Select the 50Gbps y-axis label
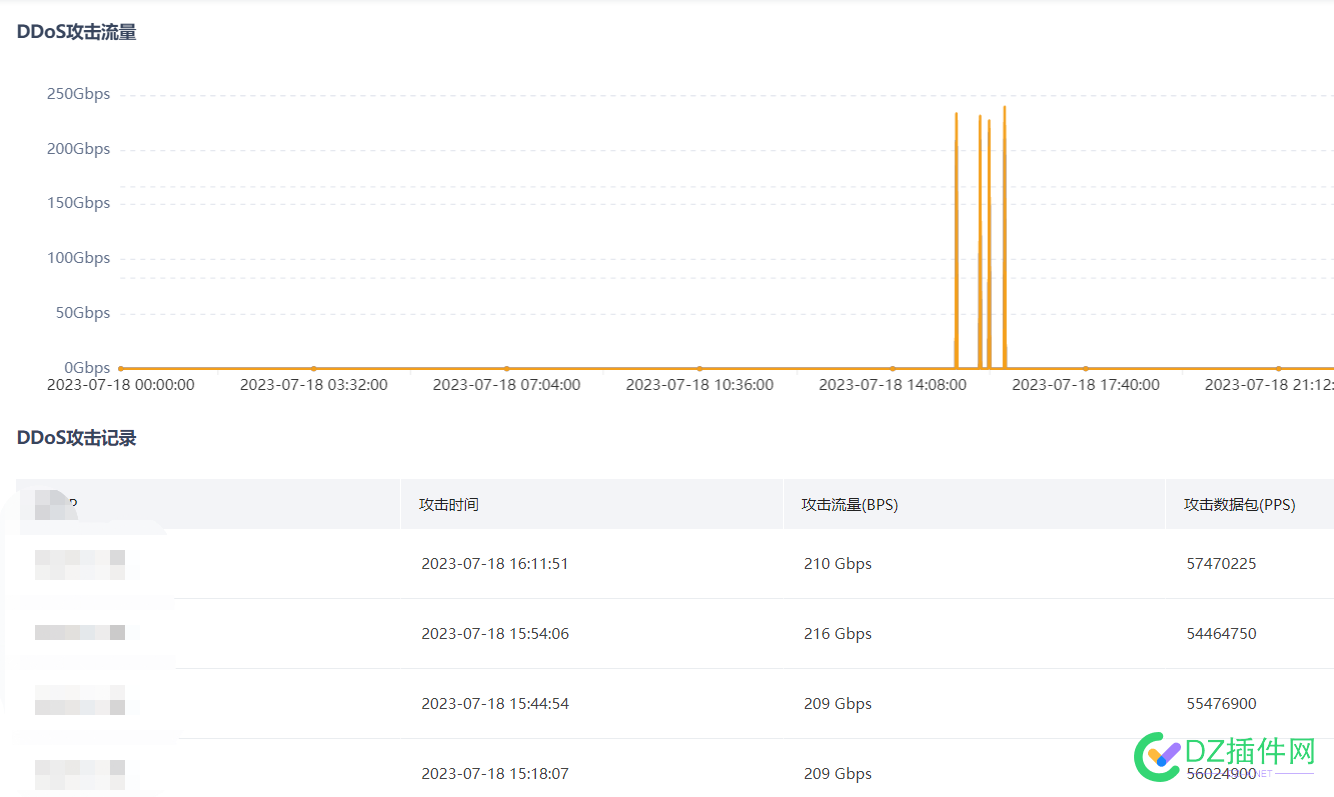Screen dimensions: 1334x797 (82, 313)
